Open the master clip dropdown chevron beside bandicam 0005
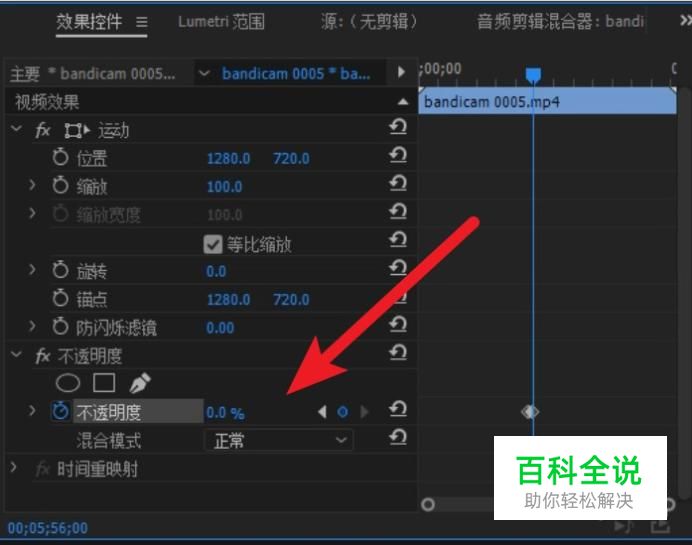Screen dimensions: 692x545 click(204, 73)
